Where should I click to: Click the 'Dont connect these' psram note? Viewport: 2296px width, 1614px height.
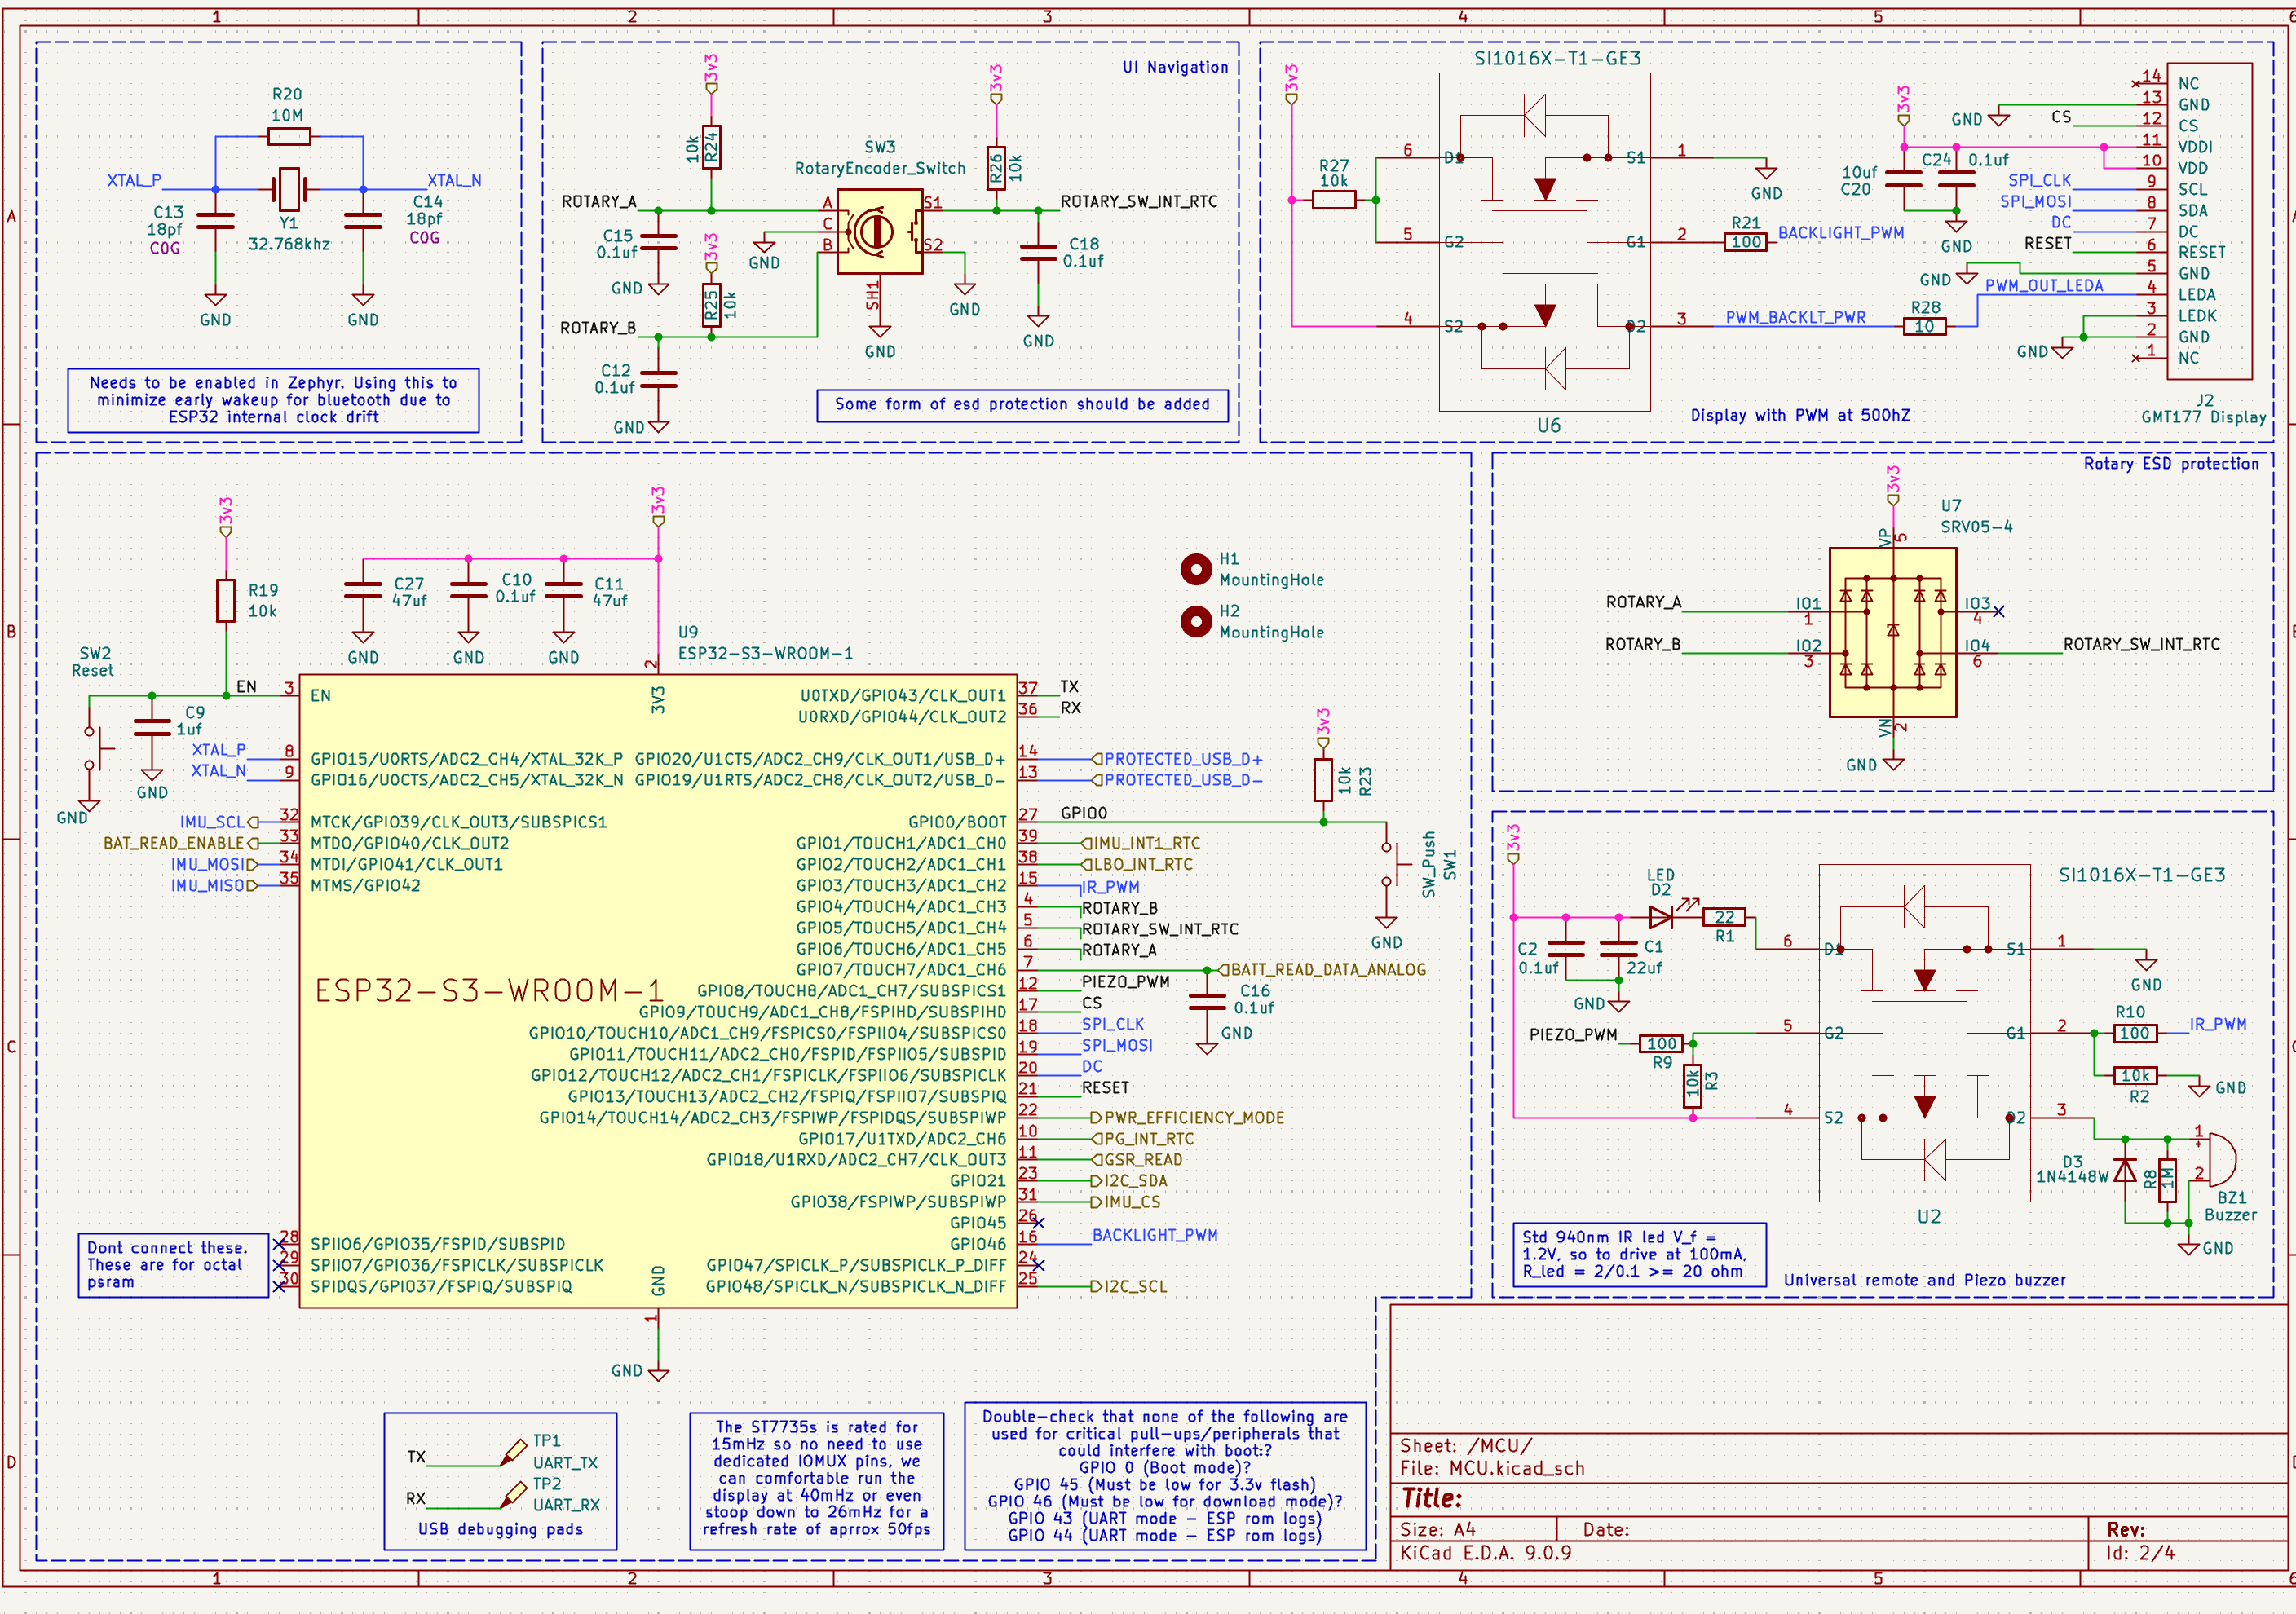[x=173, y=1265]
